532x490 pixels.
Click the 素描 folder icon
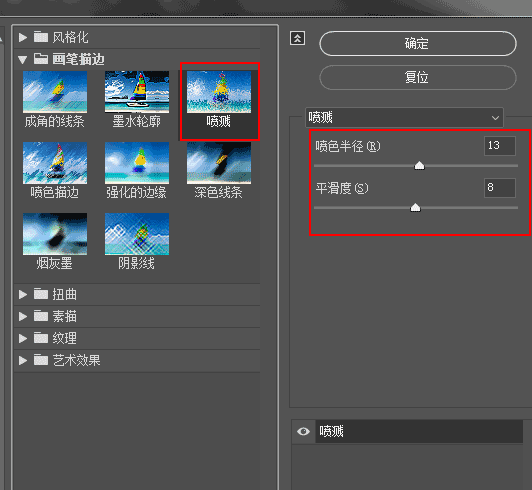[x=41, y=316]
